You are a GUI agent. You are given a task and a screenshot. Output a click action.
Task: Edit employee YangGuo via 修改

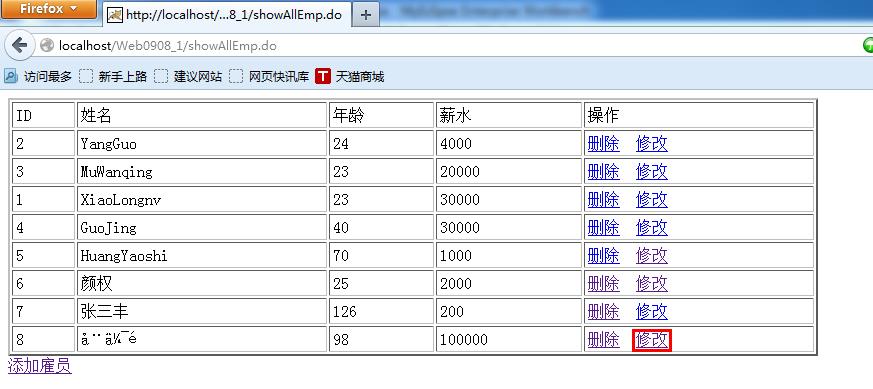tap(651, 144)
